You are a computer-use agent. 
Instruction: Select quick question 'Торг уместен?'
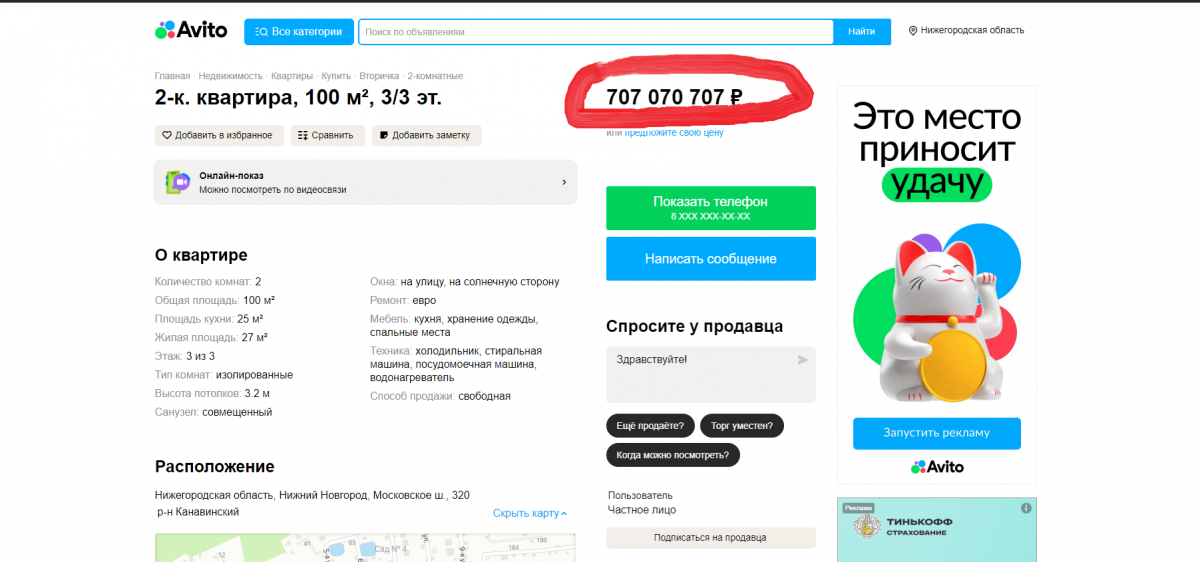pyautogui.click(x=742, y=426)
